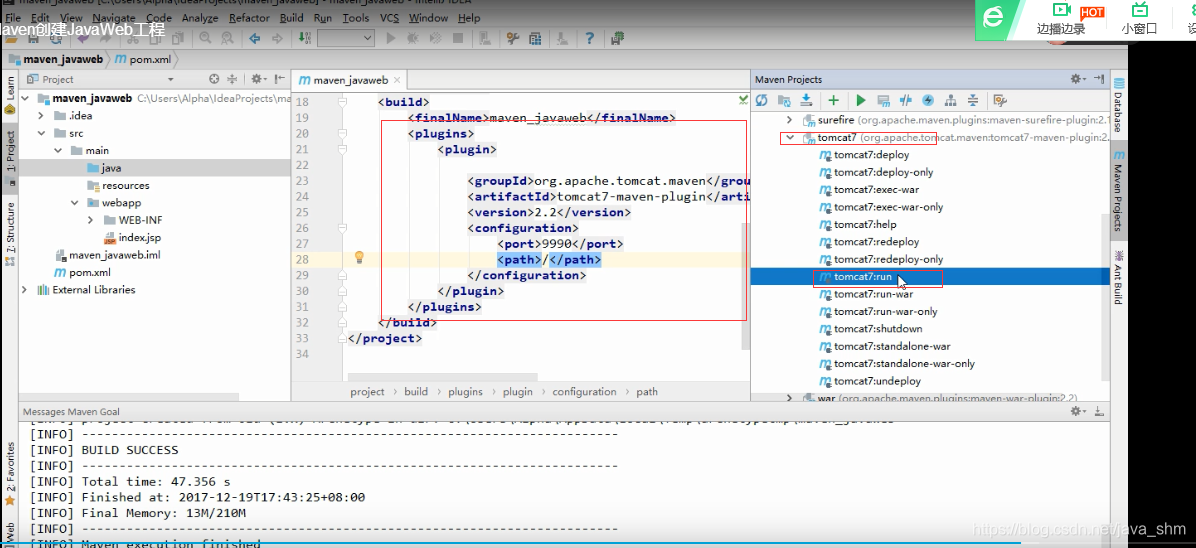Open the run configuration combo box
The image size is (1196, 548).
click(346, 37)
